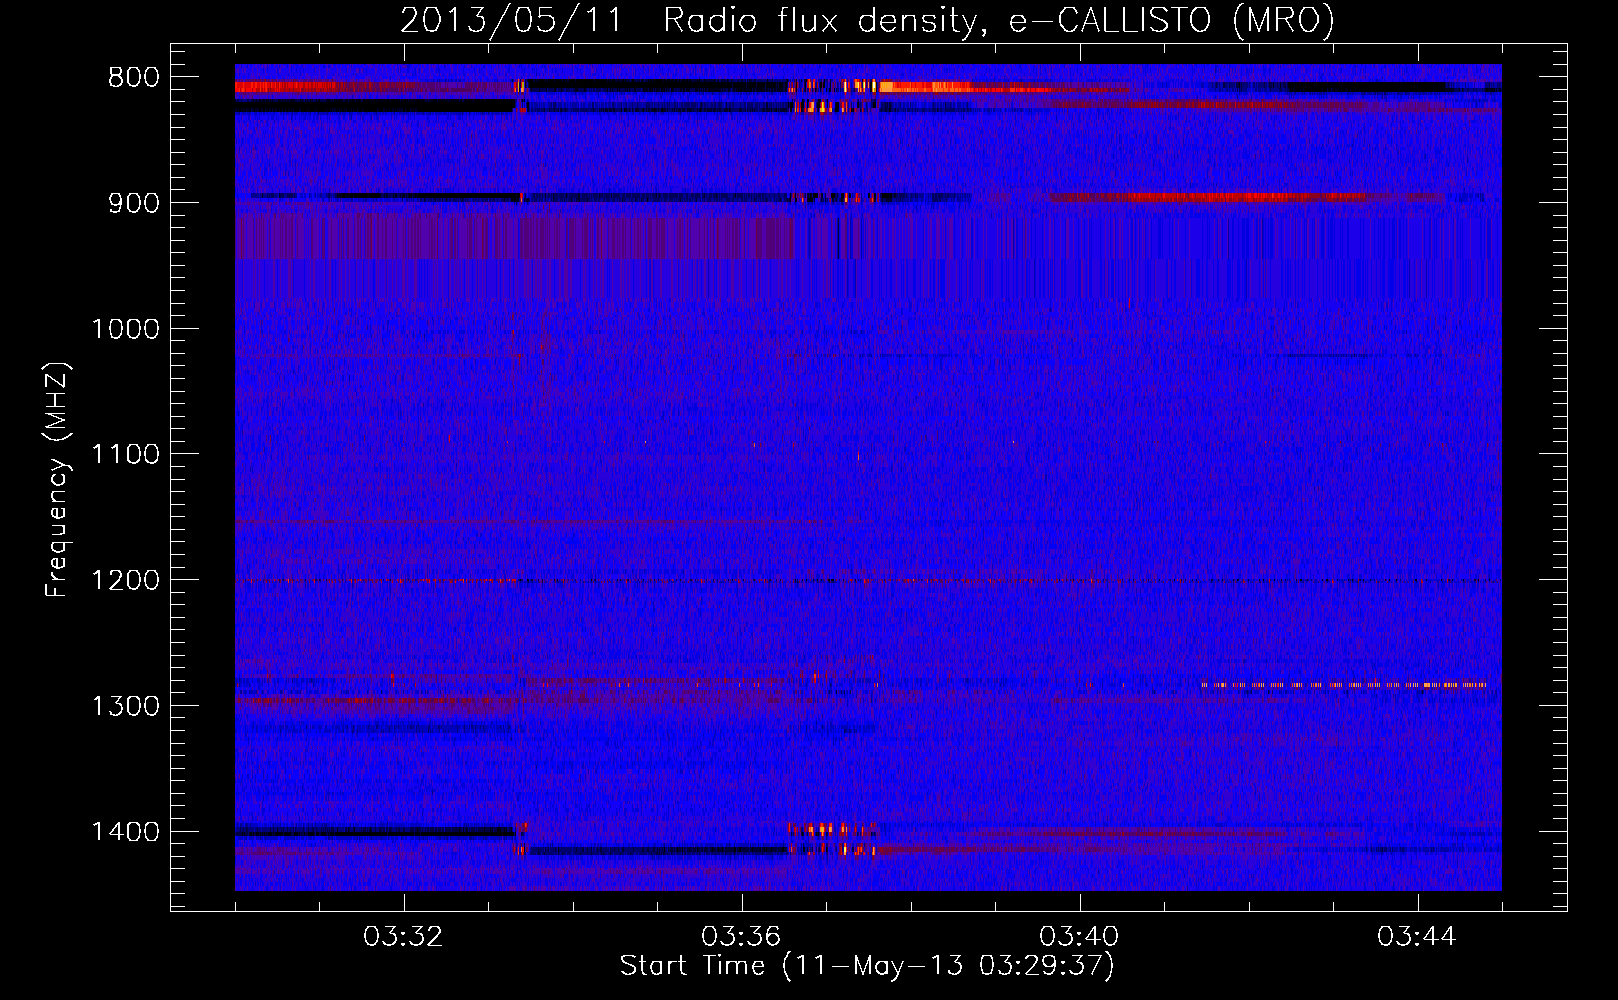
Task: Click the 'Start Time (11-May-13 03:29:37)' label
Action: click(x=867, y=966)
